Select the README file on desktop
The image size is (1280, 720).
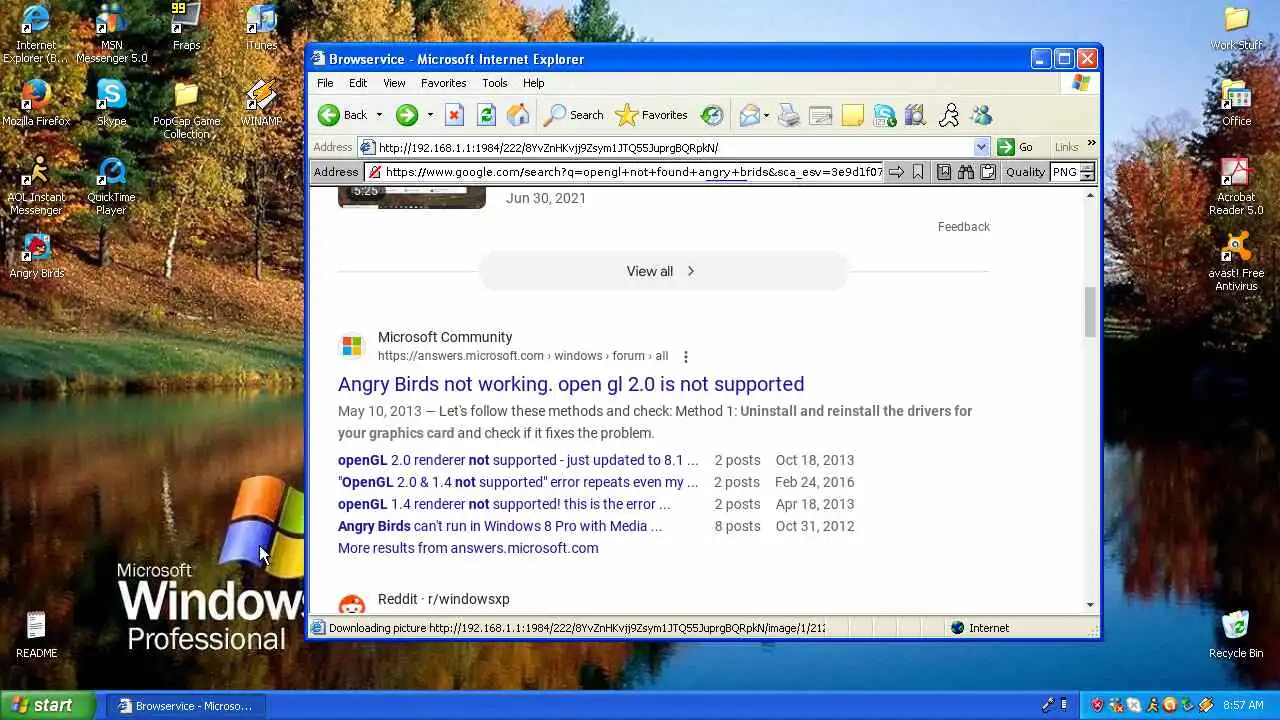[36, 635]
